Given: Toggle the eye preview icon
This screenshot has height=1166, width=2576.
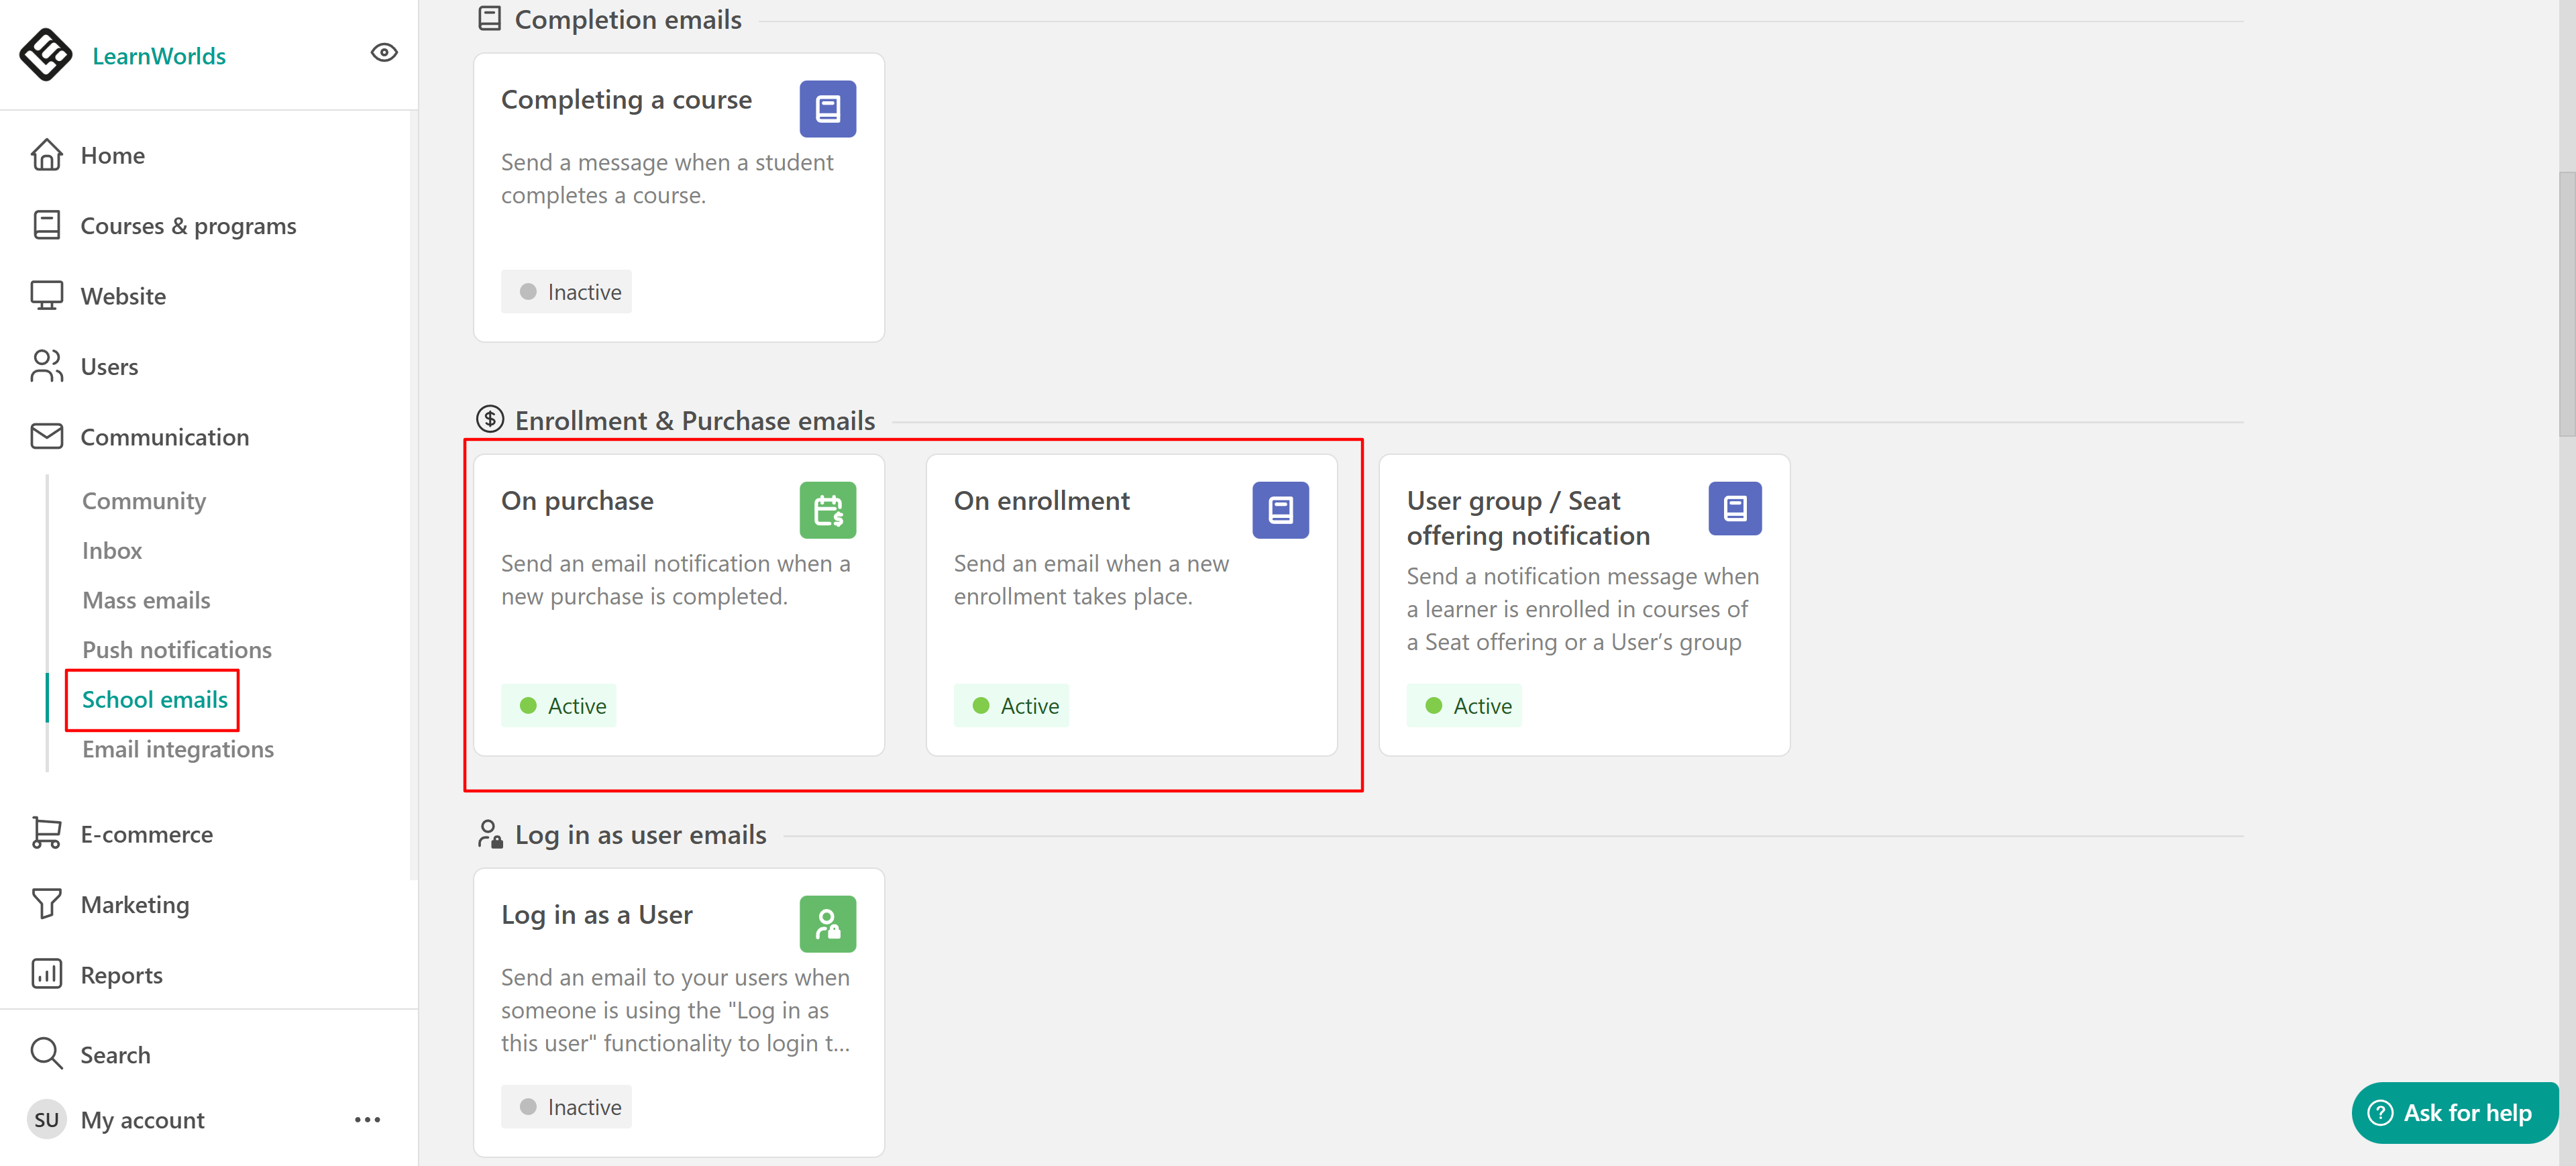Looking at the screenshot, I should click(384, 53).
